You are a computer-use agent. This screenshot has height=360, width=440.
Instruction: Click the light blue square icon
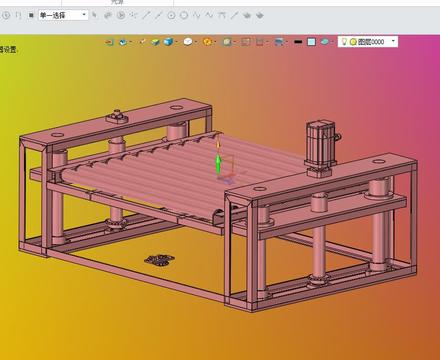pos(311,42)
